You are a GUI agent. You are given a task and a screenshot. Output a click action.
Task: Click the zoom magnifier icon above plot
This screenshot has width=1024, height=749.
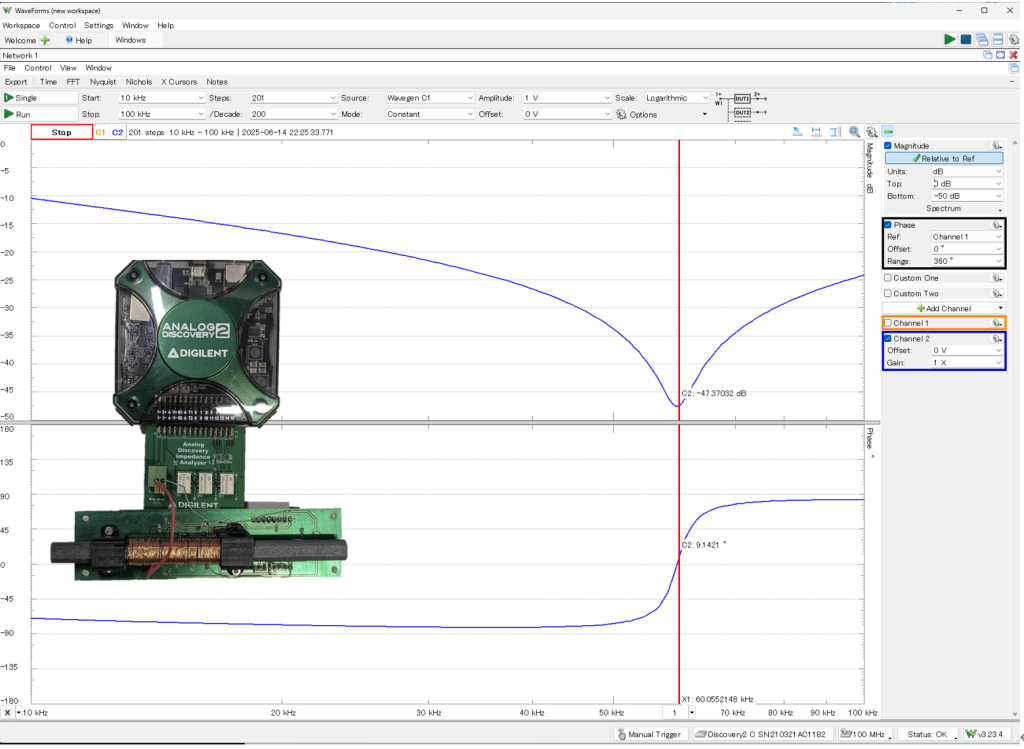[854, 132]
